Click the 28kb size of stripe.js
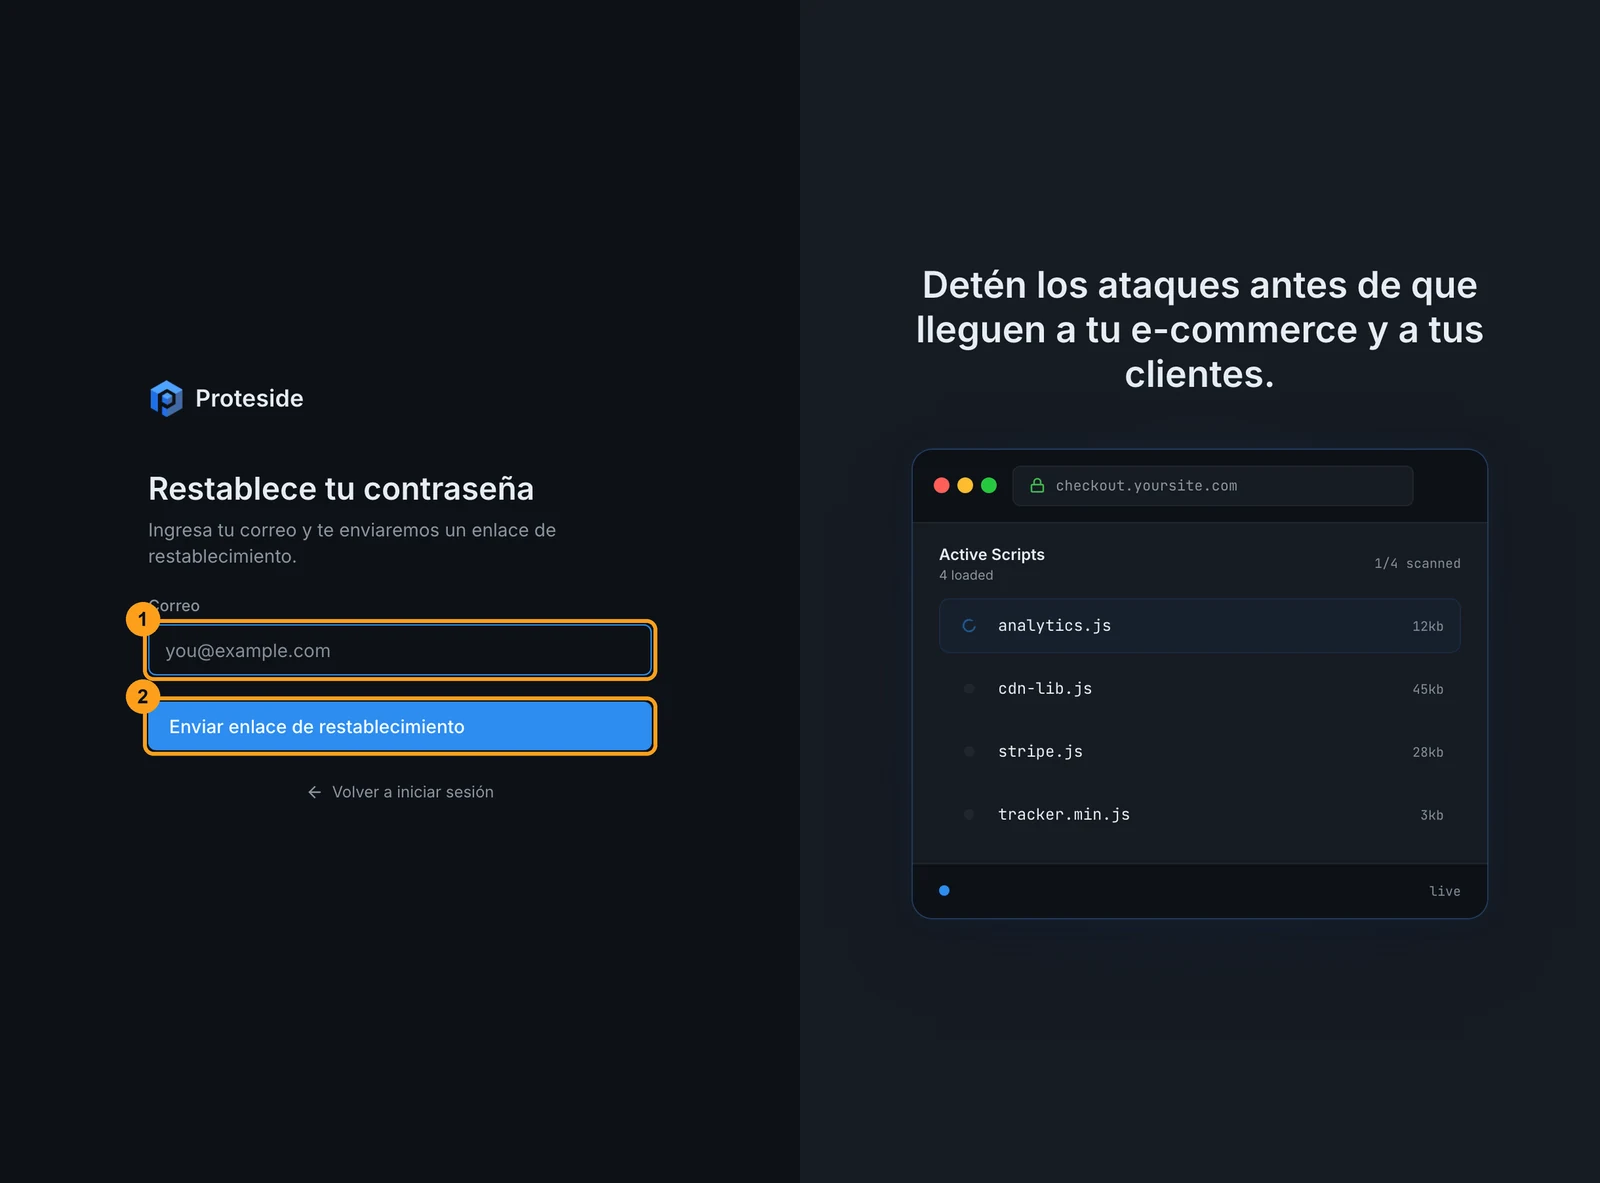This screenshot has height=1183, width=1600. (1427, 752)
